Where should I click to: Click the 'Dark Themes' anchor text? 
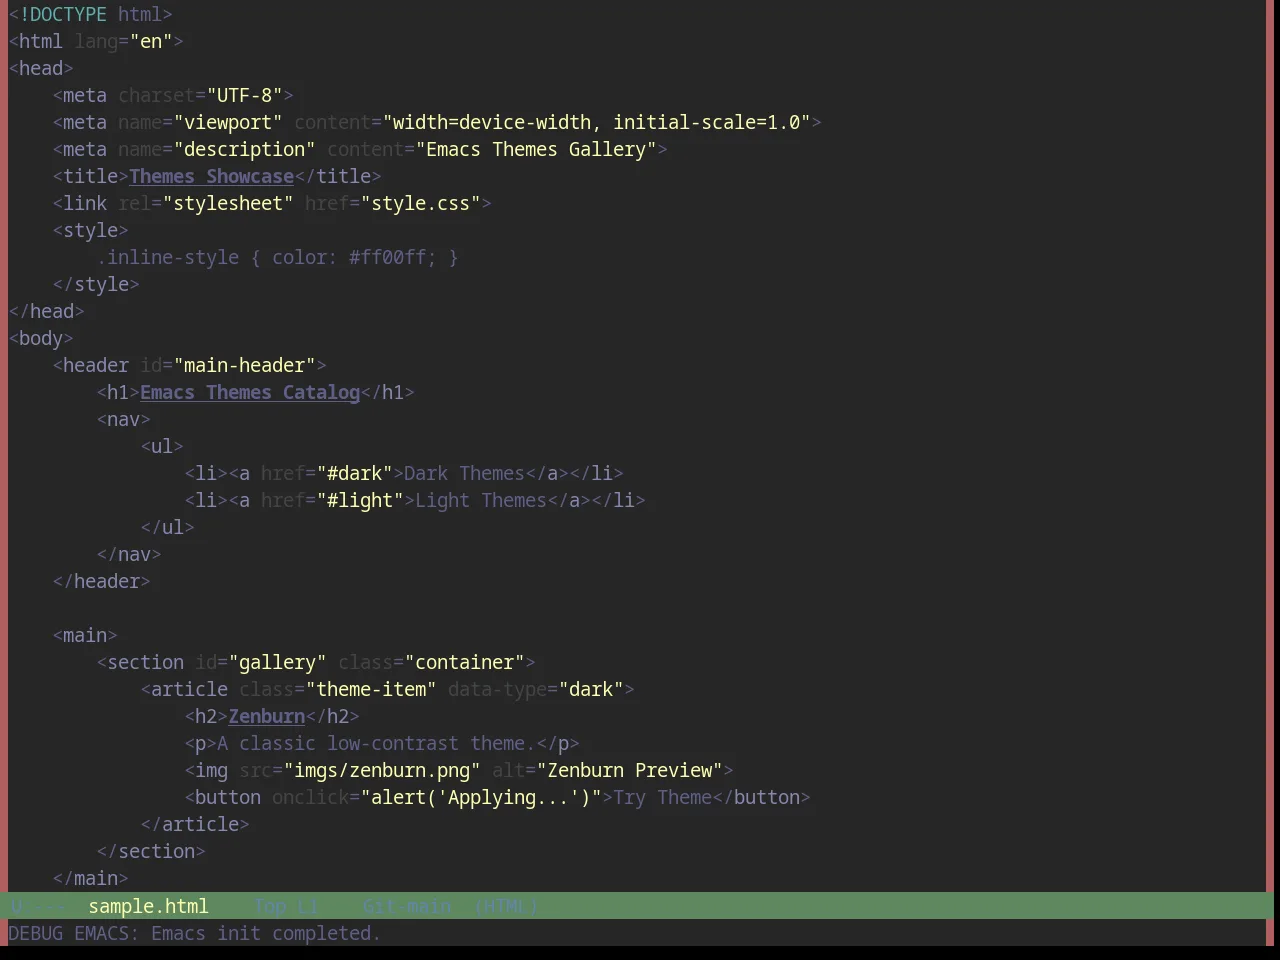click(x=464, y=473)
